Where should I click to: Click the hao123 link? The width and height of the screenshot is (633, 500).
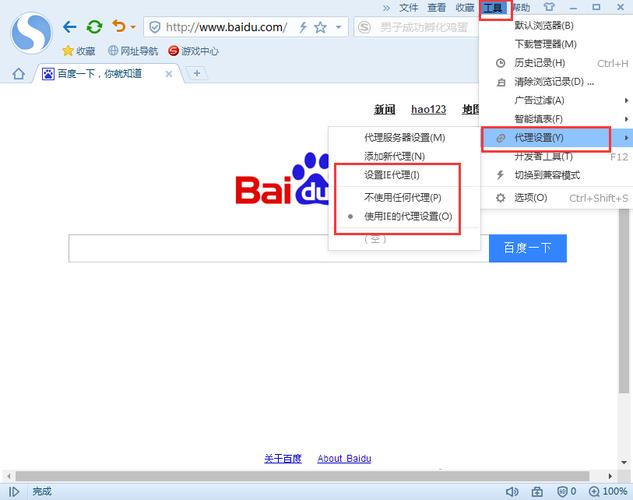click(x=428, y=109)
